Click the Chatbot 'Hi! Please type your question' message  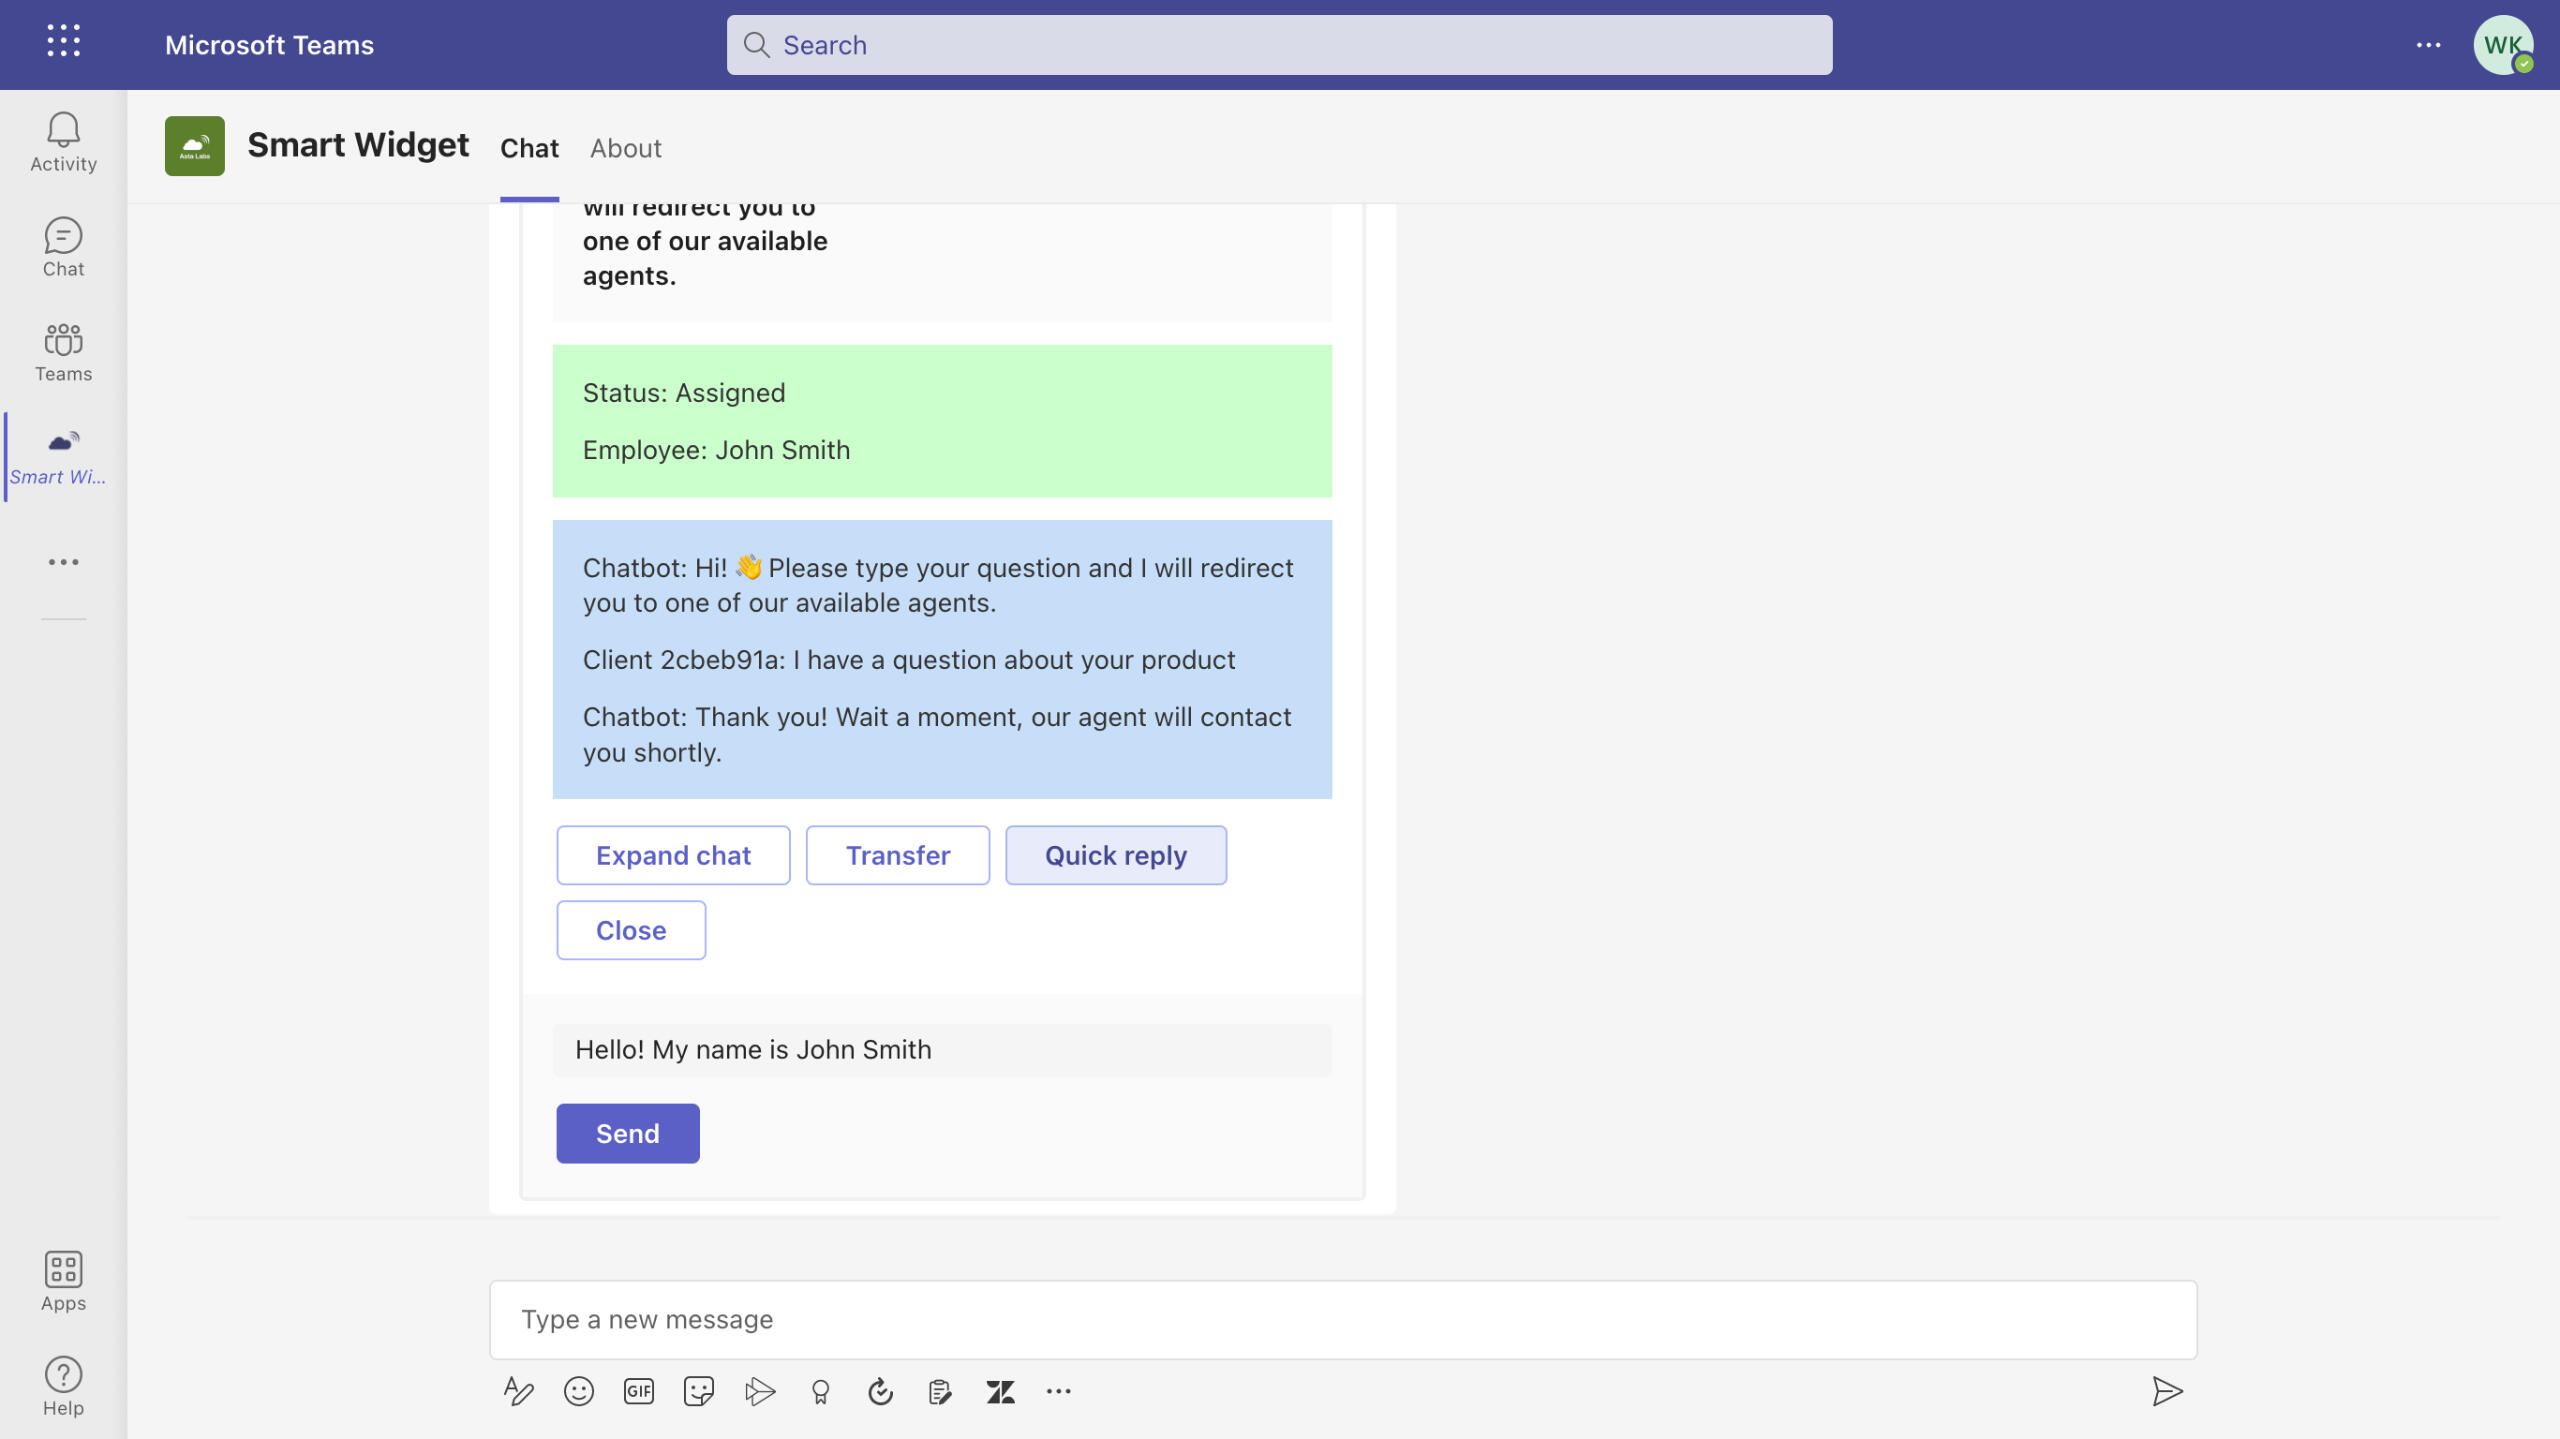click(x=938, y=585)
